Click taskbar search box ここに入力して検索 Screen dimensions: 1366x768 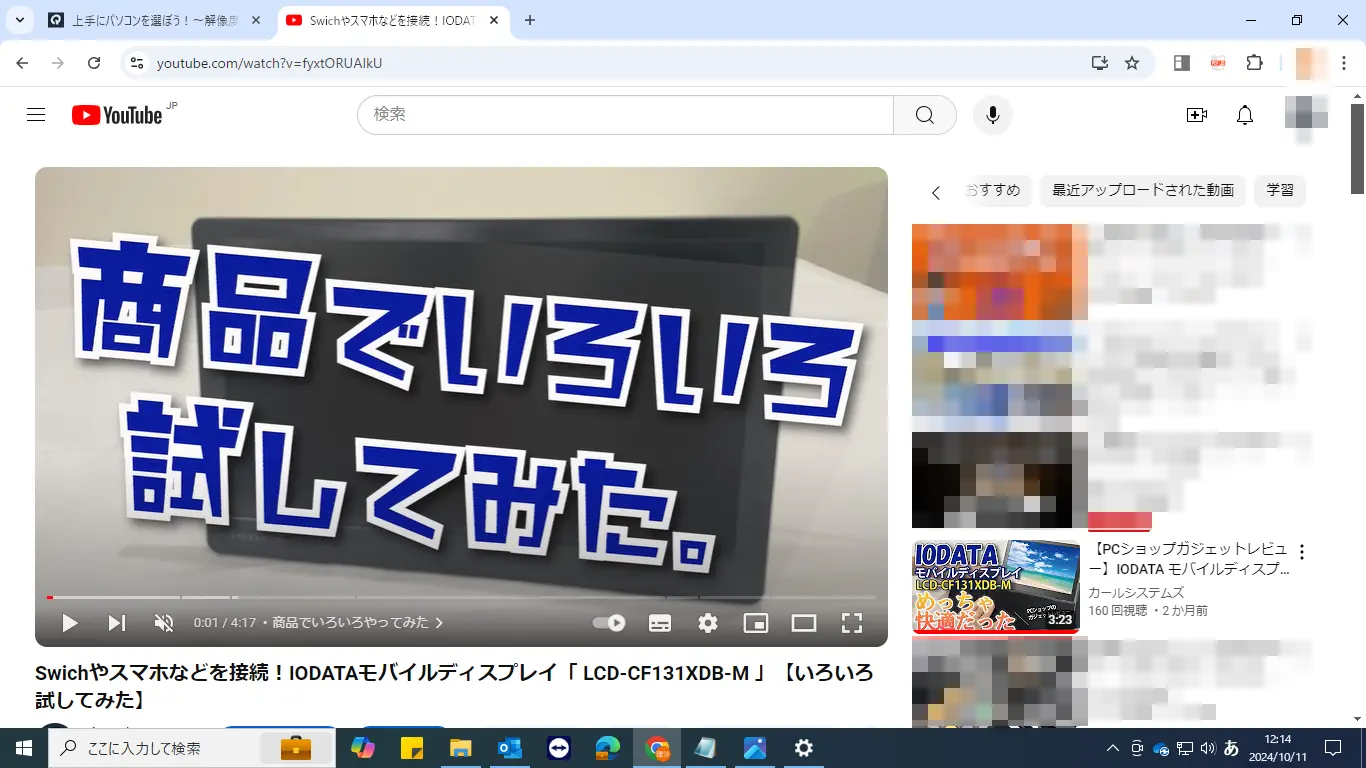click(x=193, y=748)
